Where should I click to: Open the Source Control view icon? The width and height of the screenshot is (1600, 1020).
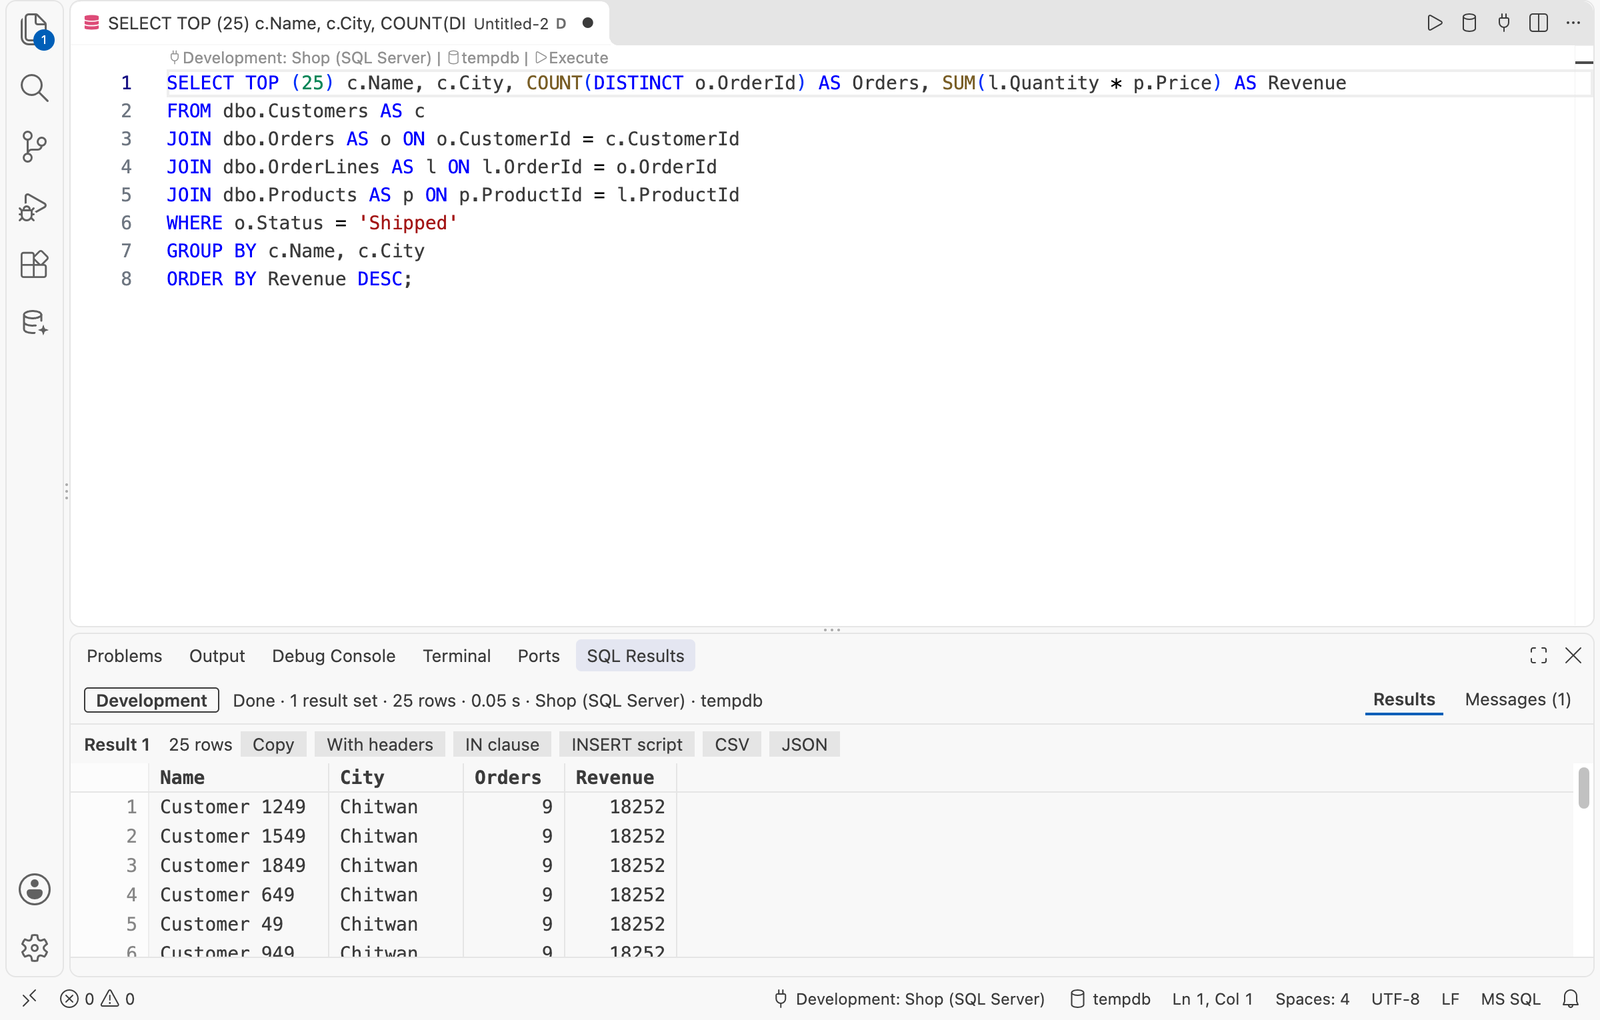tap(35, 147)
